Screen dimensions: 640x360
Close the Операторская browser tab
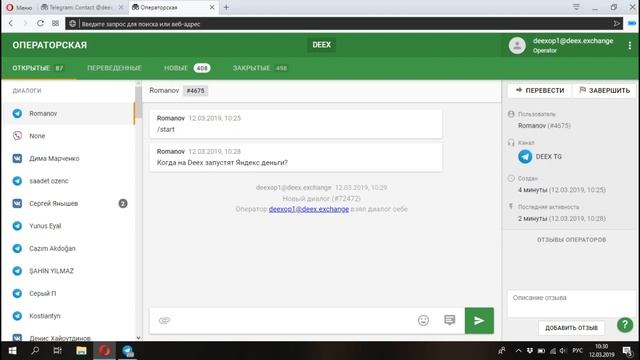click(212, 7)
